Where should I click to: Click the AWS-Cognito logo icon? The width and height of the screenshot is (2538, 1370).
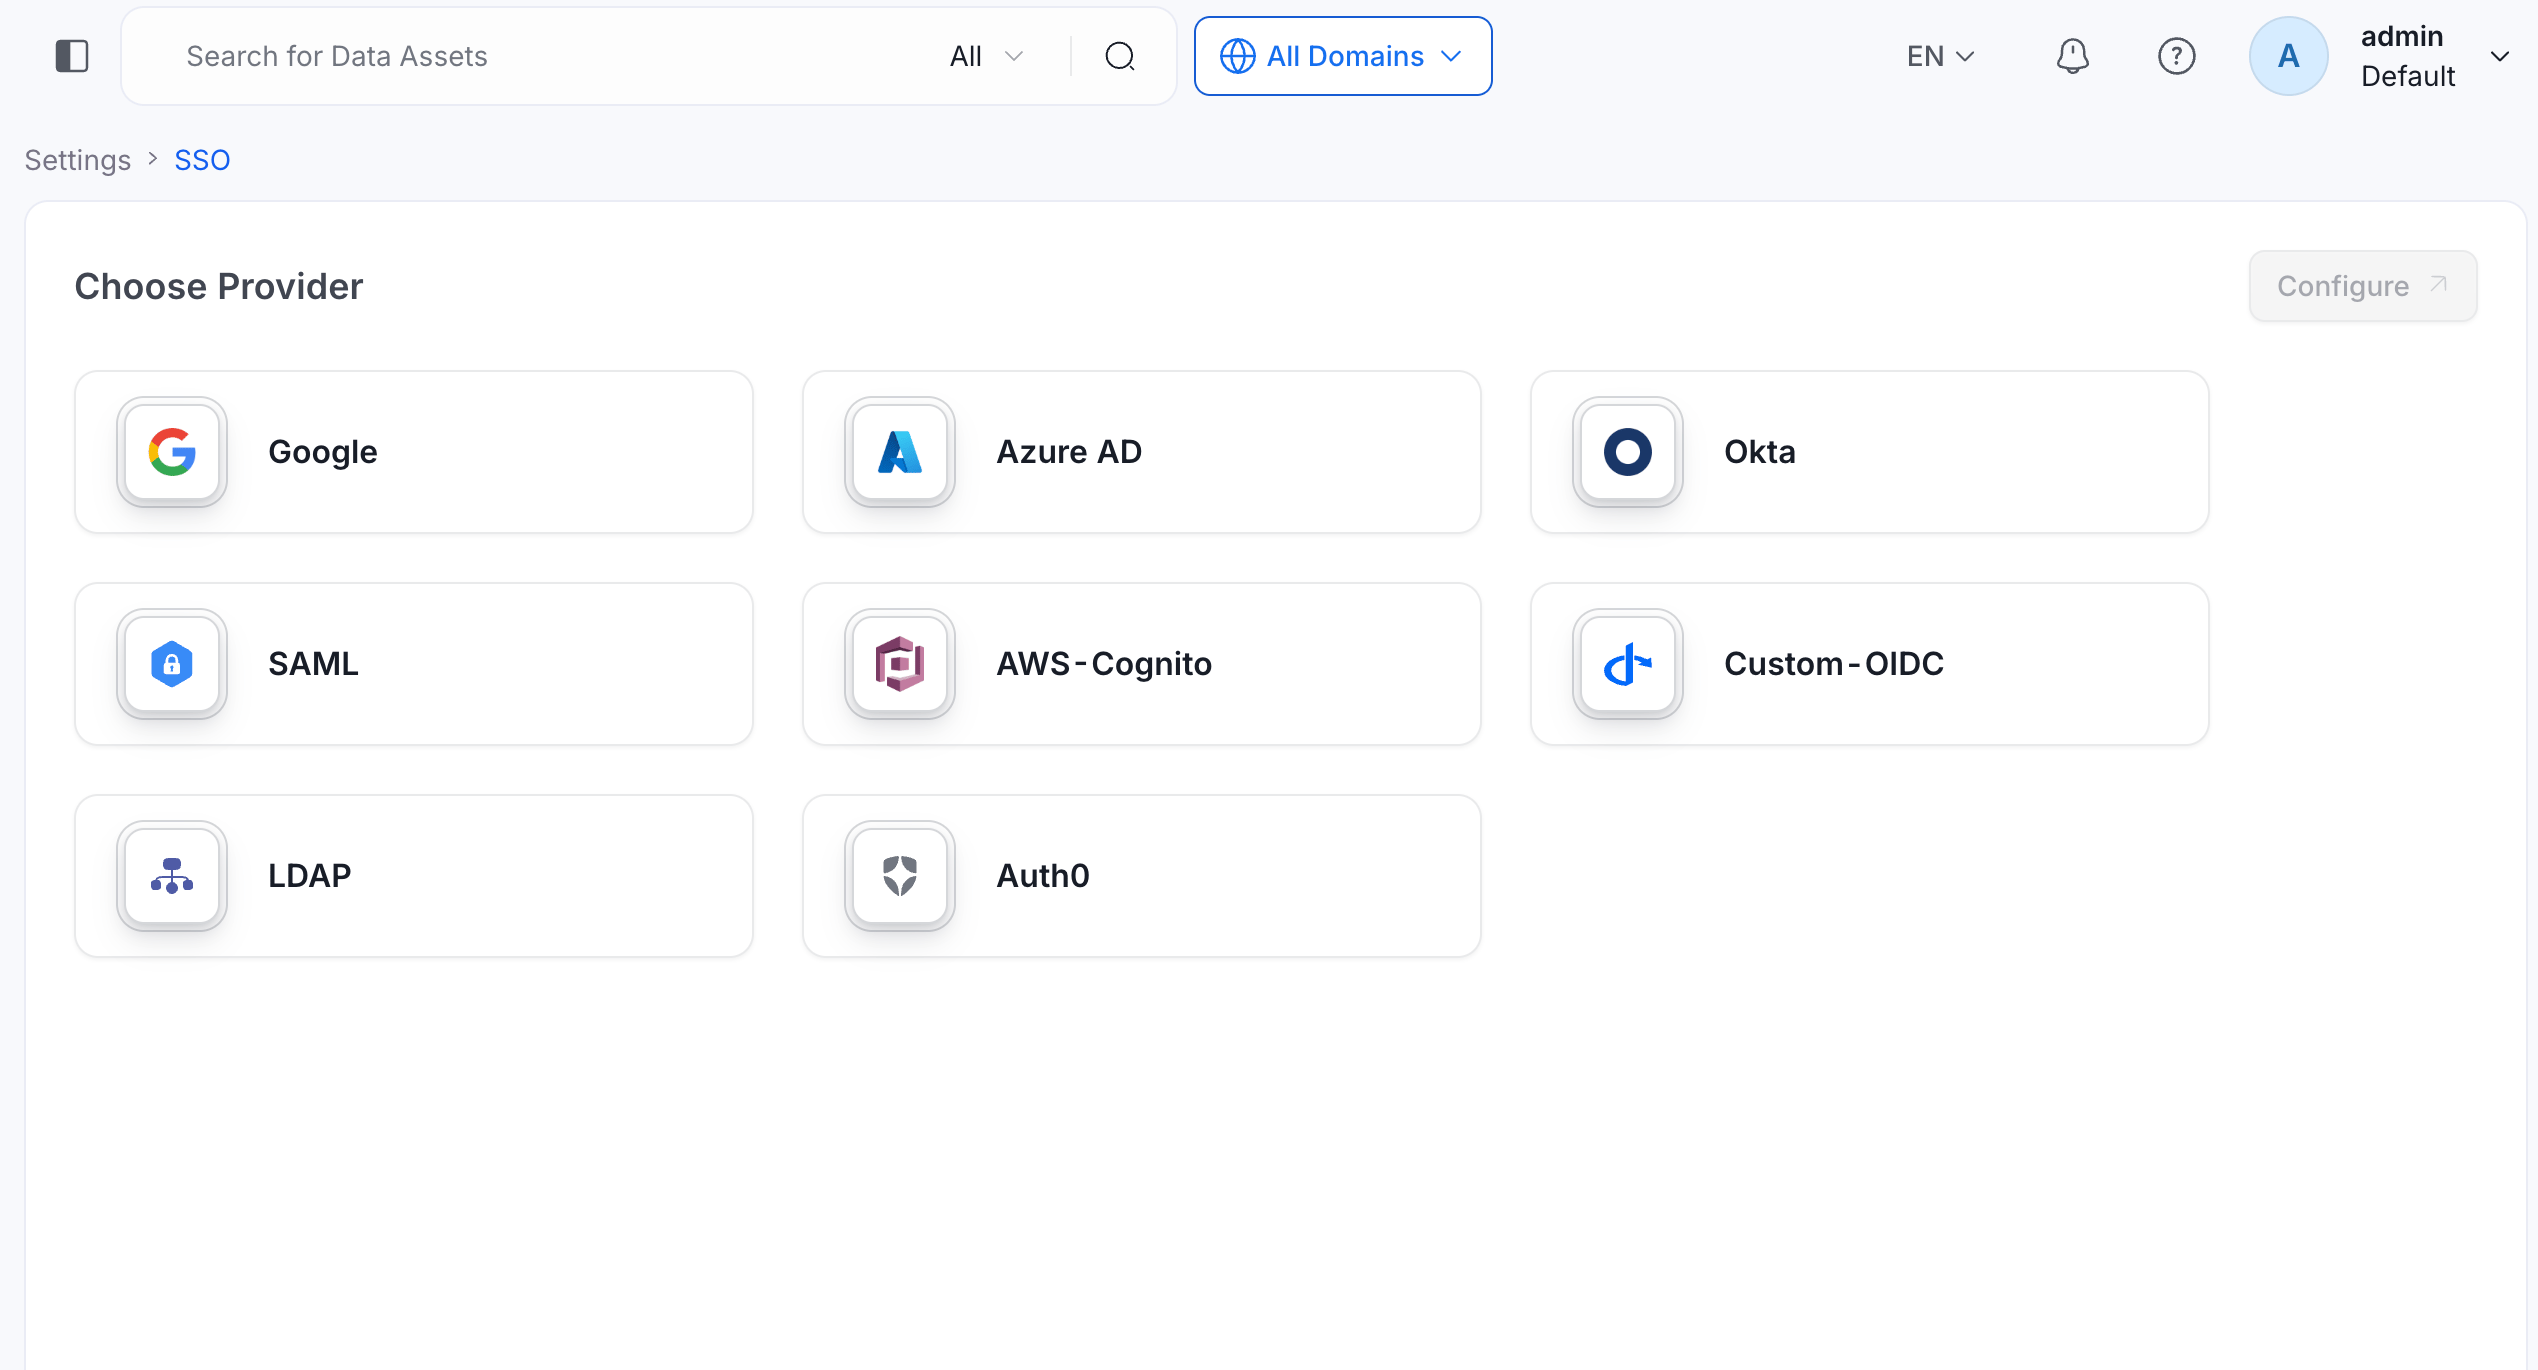coord(900,664)
